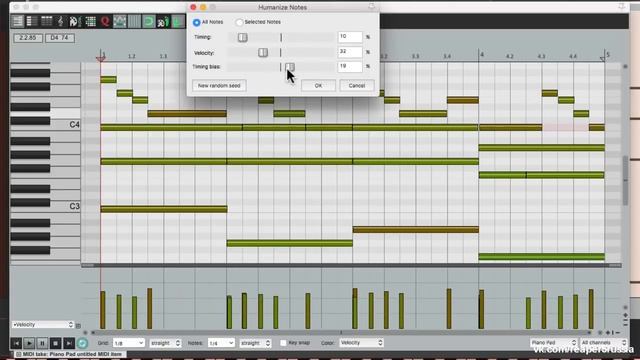Click the green icon beside Humanize dialog
The width and height of the screenshot is (640, 360).
point(178,21)
